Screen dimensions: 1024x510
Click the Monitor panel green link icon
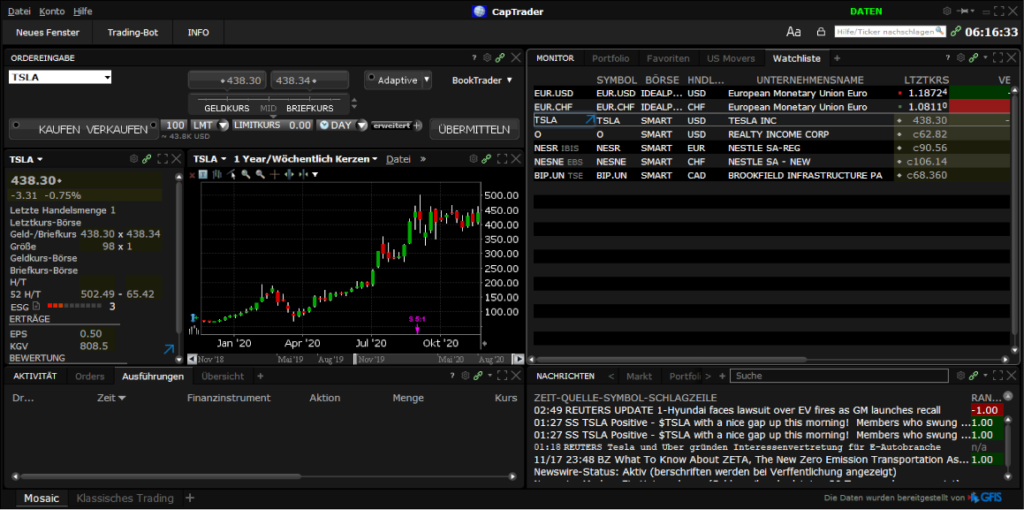tap(974, 58)
